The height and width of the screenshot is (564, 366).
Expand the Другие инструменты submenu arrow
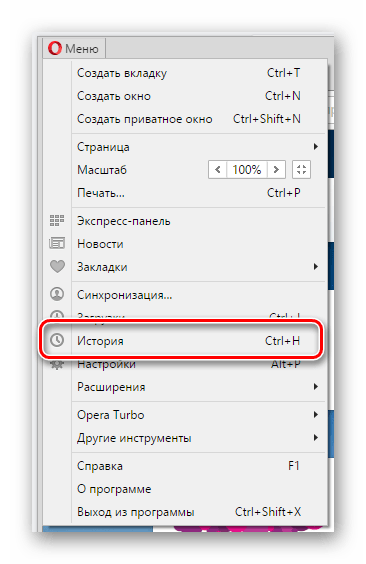pos(315,438)
